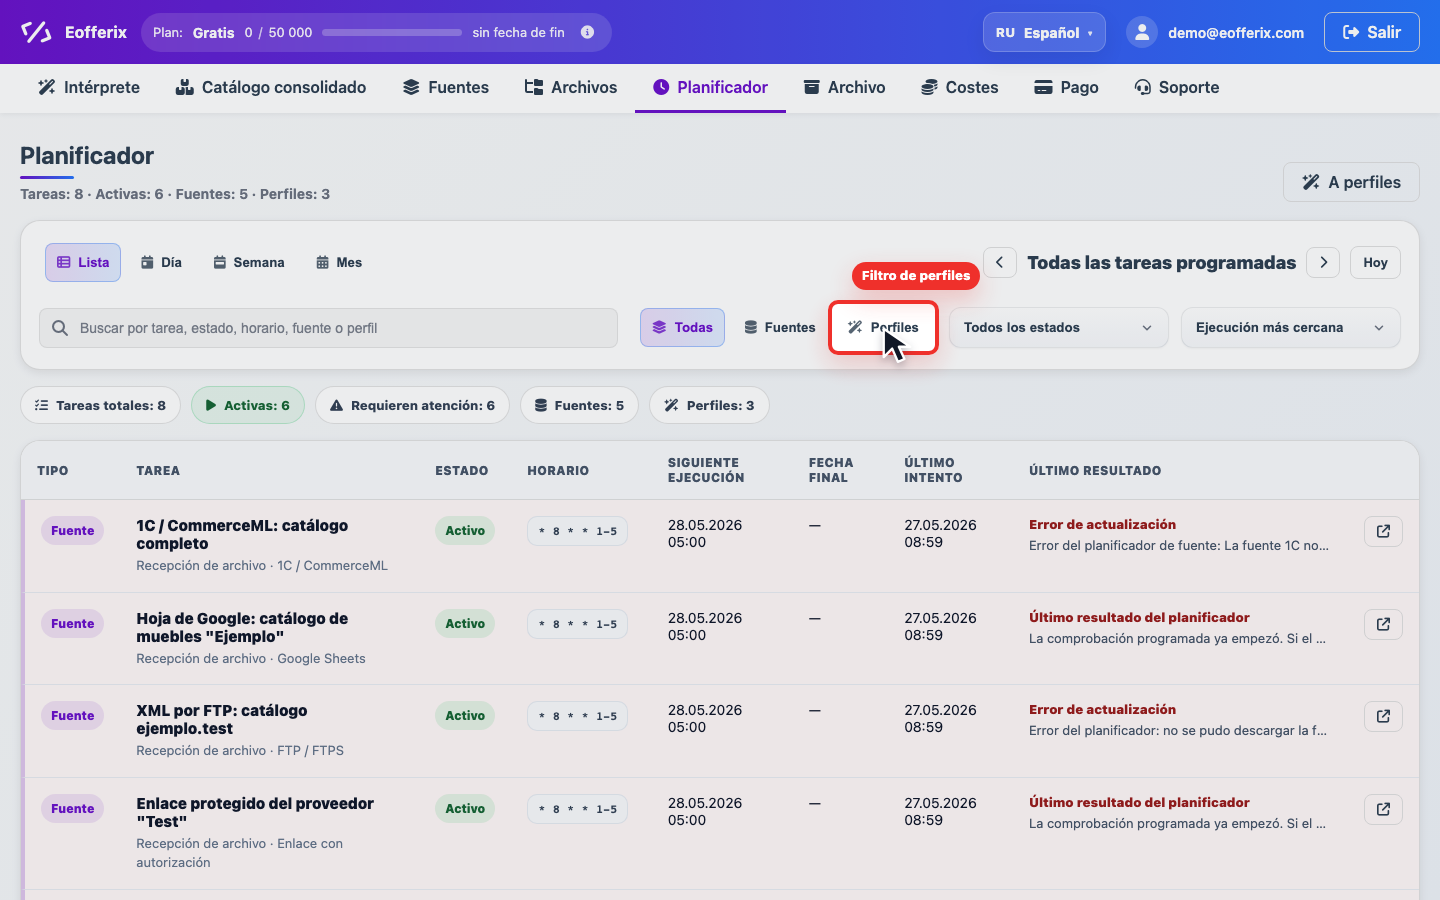Click Fuente badge in Hoja de Google row

(x=73, y=624)
